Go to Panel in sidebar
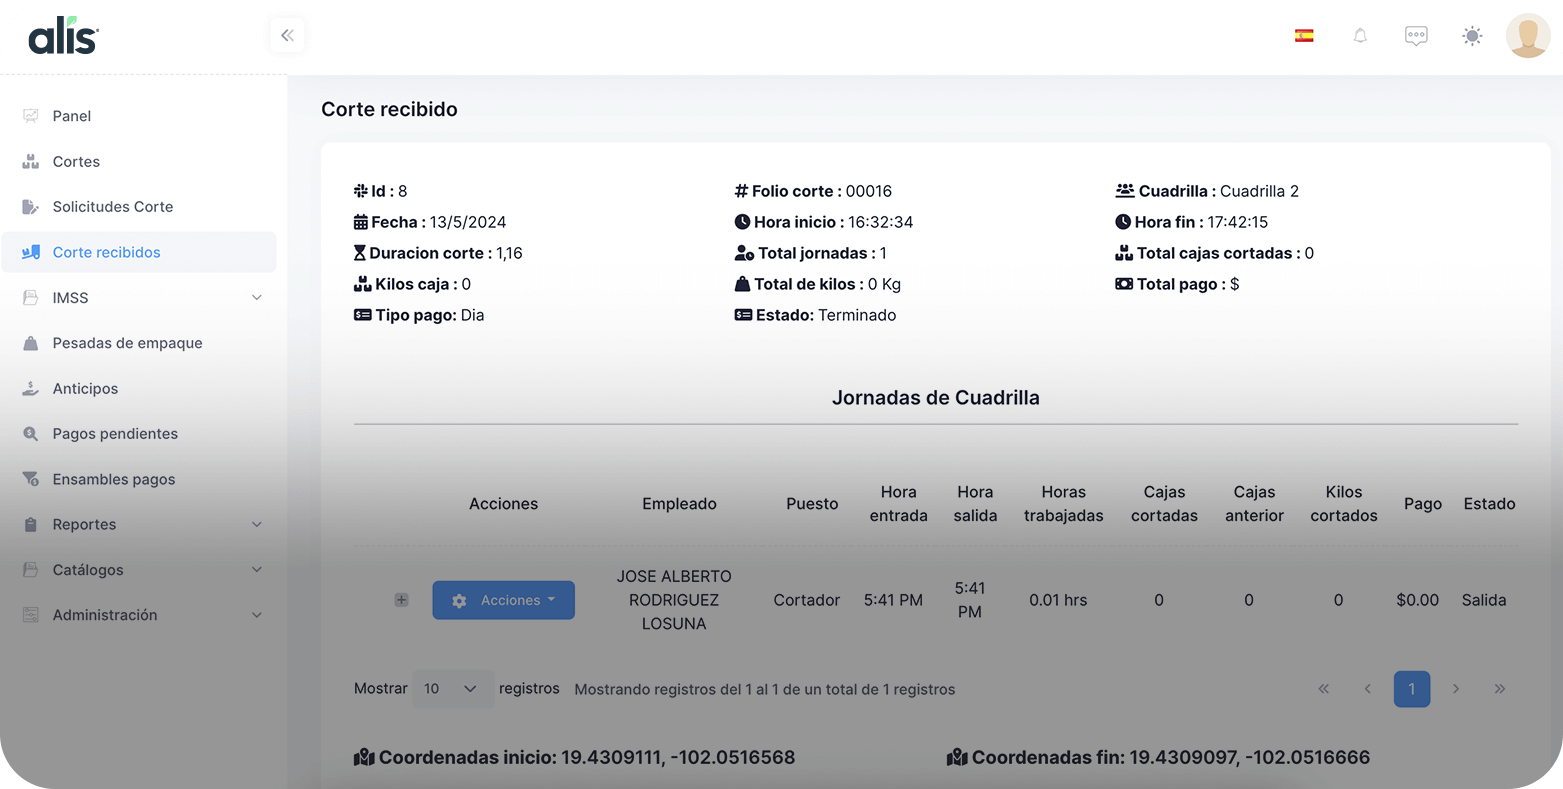Viewport: 1563px width, 789px height. (x=72, y=116)
